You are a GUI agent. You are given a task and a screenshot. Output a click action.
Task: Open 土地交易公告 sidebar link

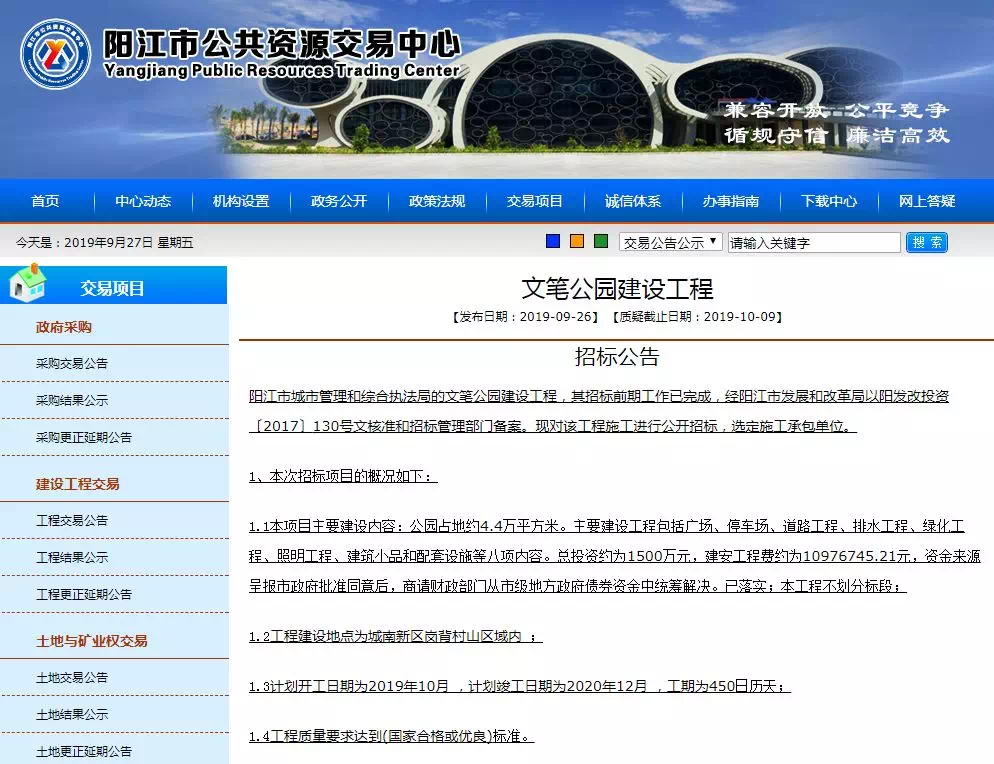(x=72, y=677)
